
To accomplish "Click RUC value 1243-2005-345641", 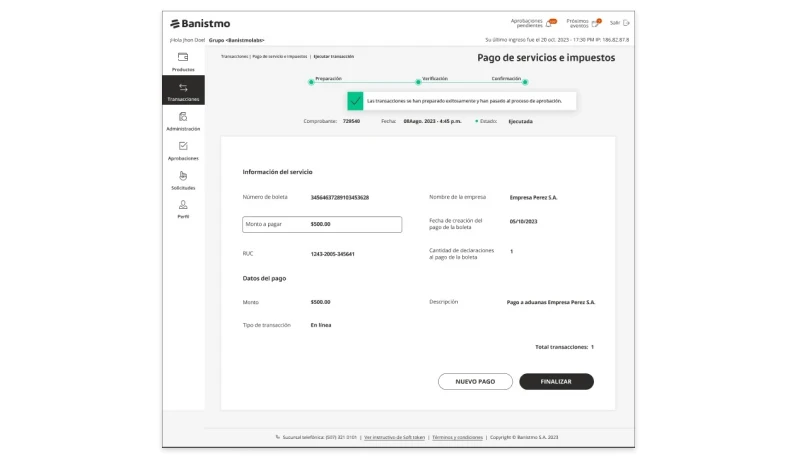I will 333,254.
